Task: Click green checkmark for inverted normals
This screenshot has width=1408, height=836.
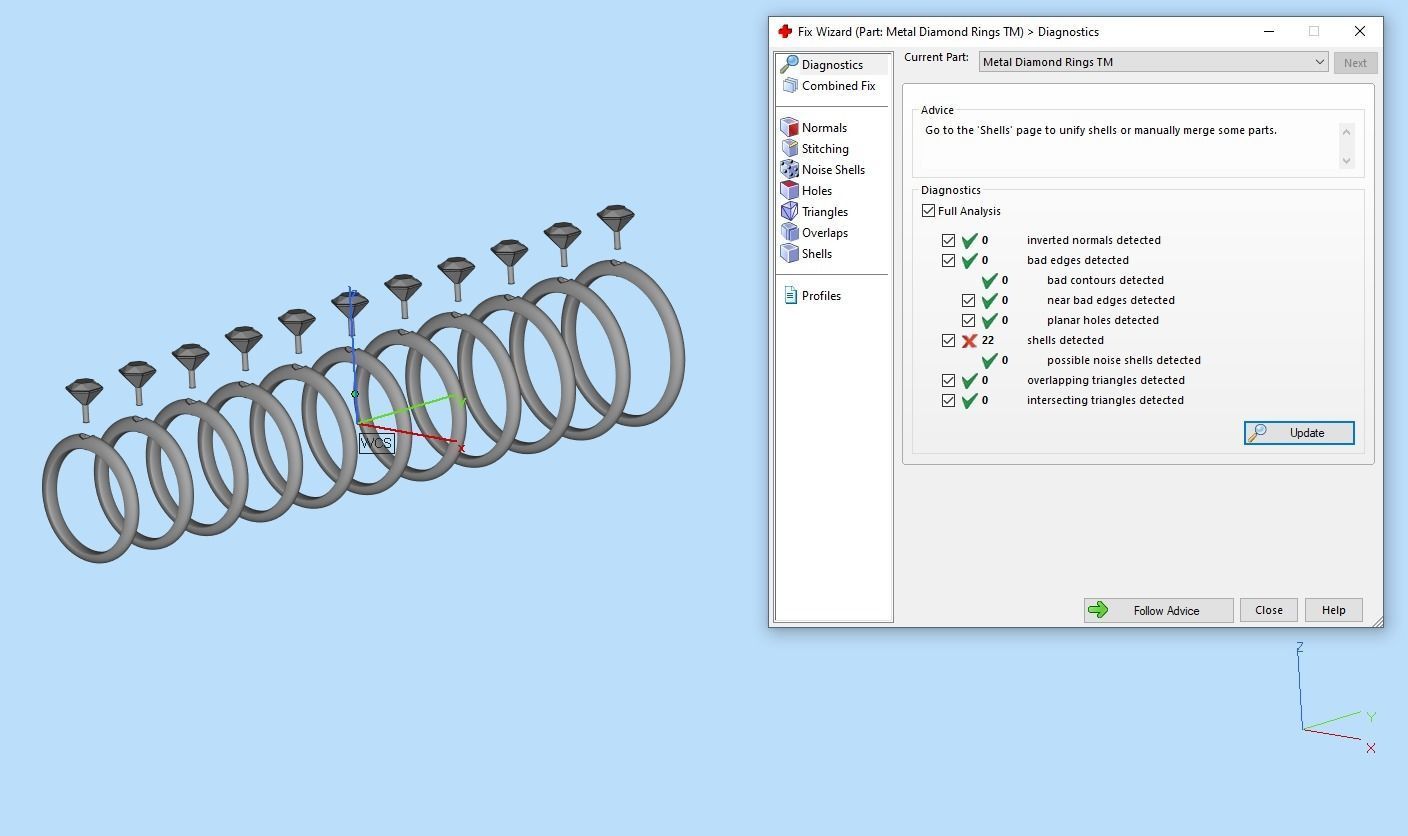Action: [x=969, y=241]
